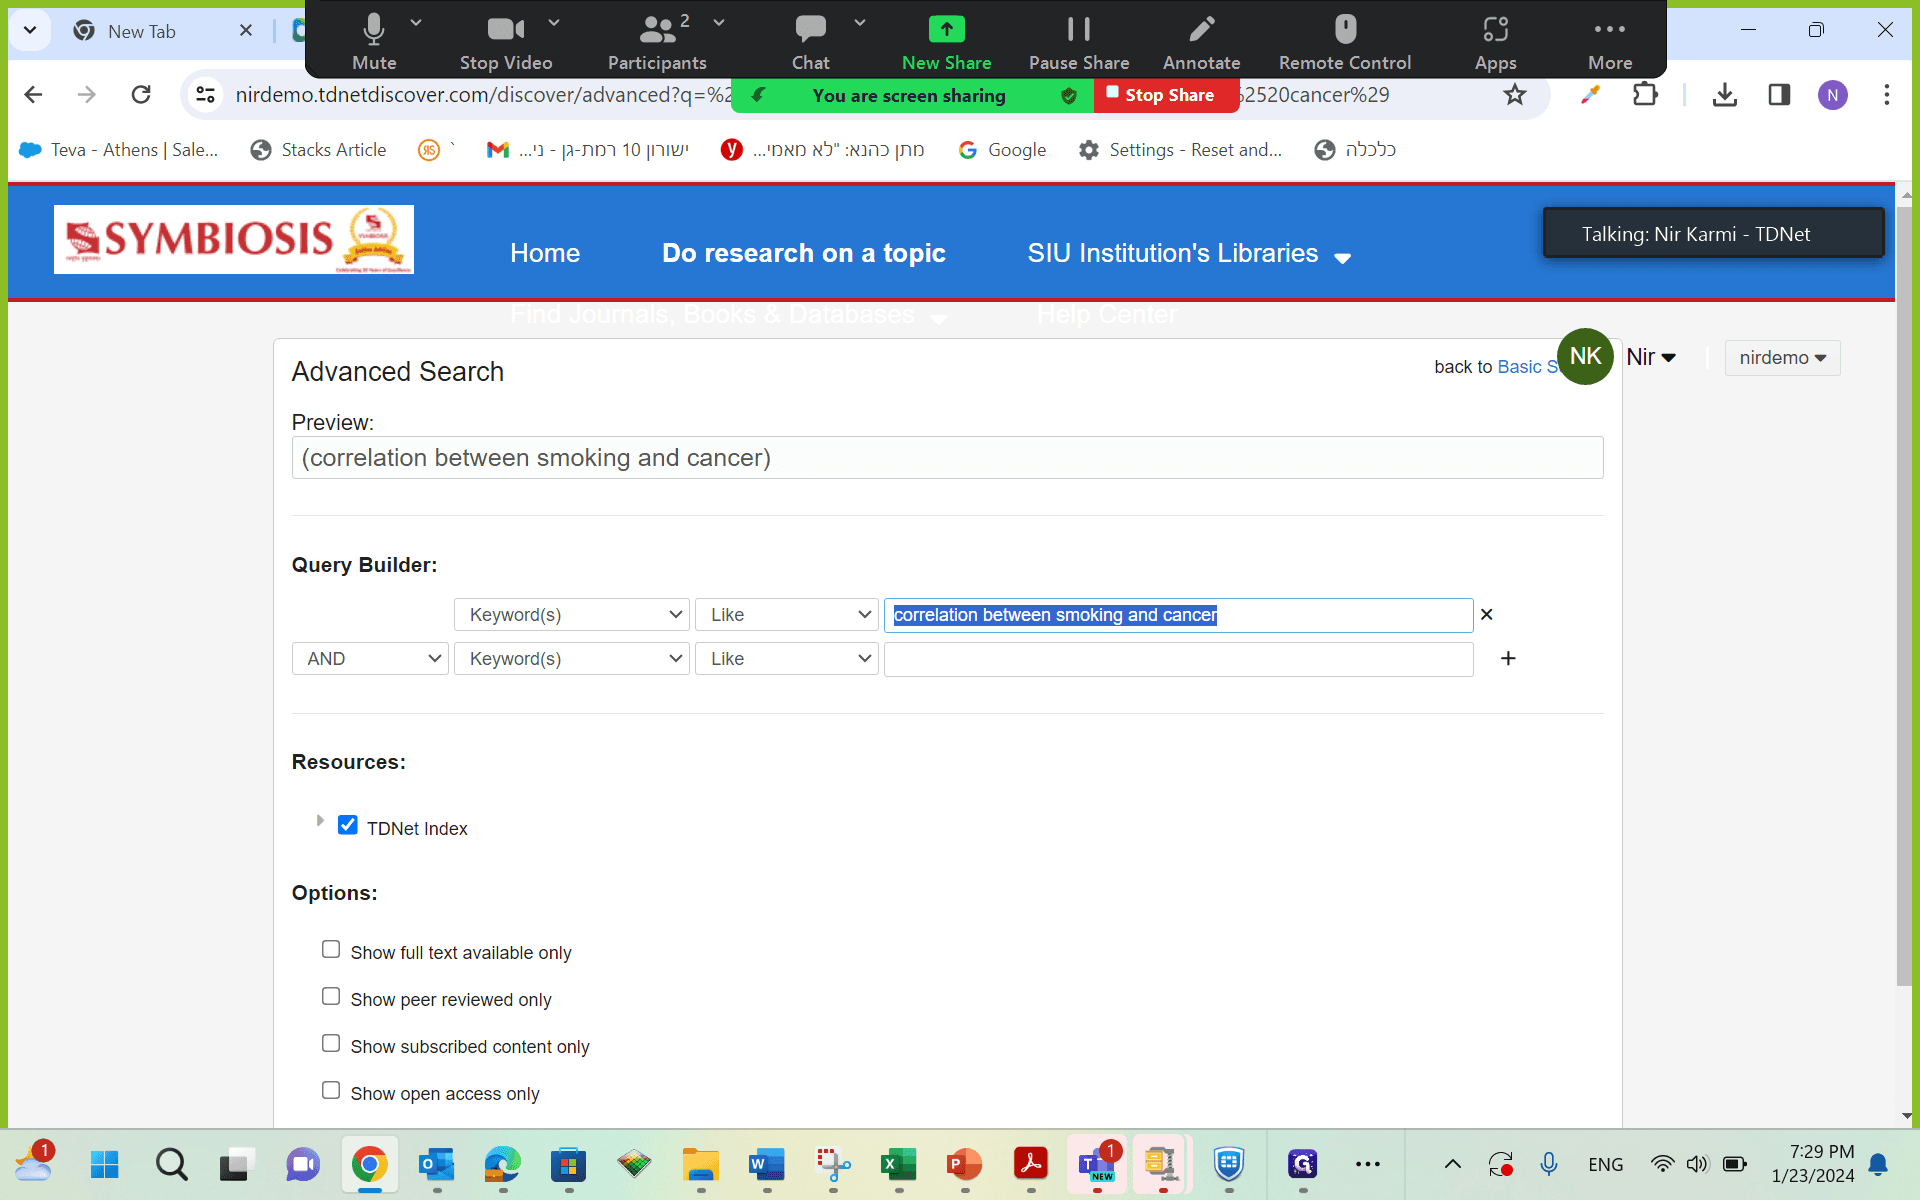Bookmark this page with star icon
Image resolution: width=1920 pixels, height=1200 pixels.
pos(1514,95)
